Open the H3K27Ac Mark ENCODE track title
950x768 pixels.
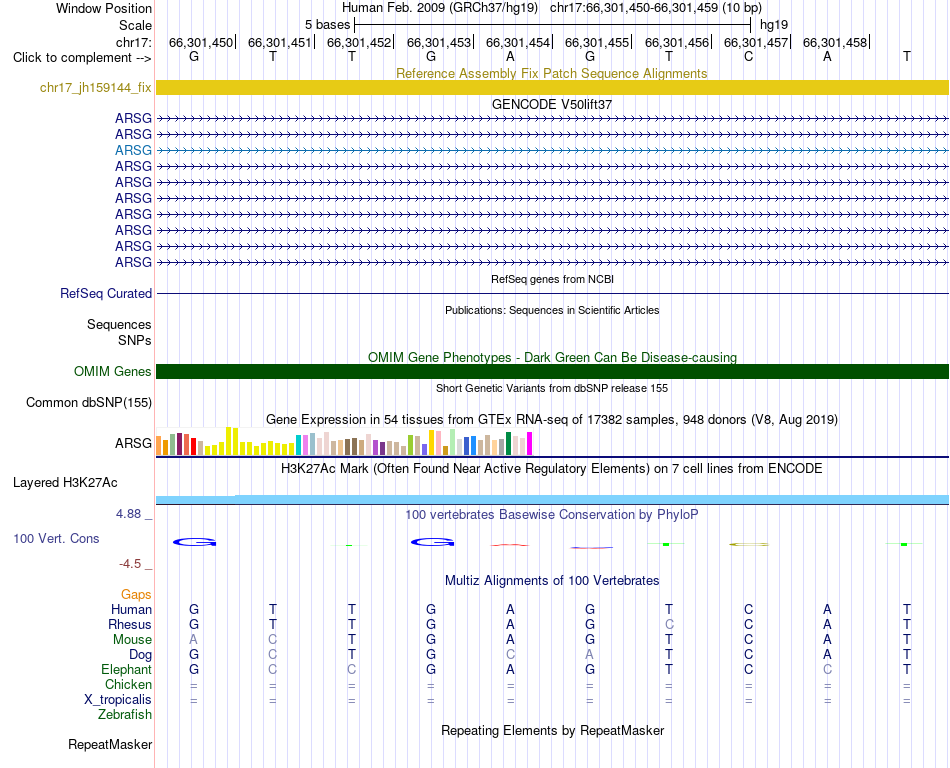click(x=551, y=468)
